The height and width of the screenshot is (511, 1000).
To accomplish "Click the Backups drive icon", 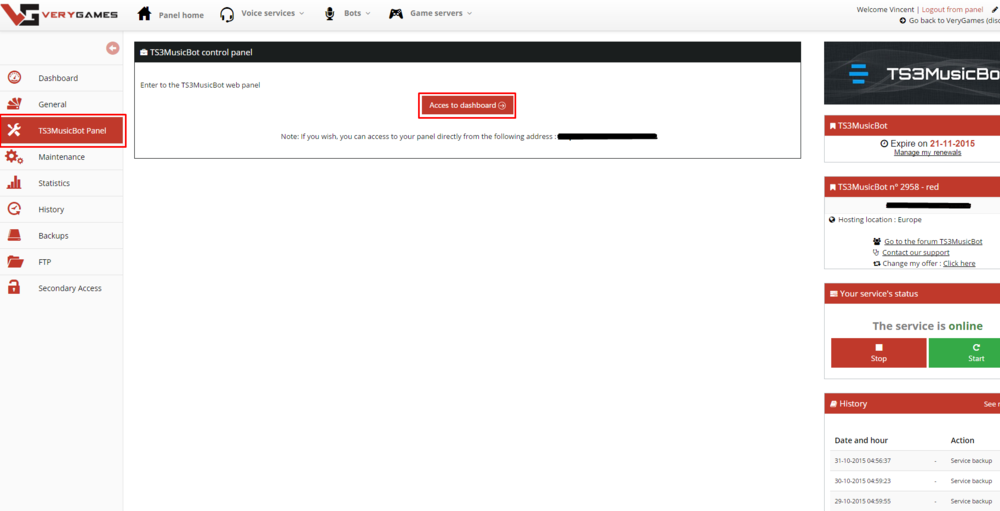I will [14, 235].
